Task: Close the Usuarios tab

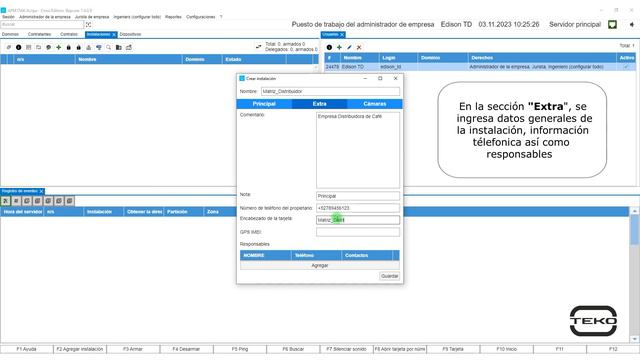Action: (x=342, y=35)
